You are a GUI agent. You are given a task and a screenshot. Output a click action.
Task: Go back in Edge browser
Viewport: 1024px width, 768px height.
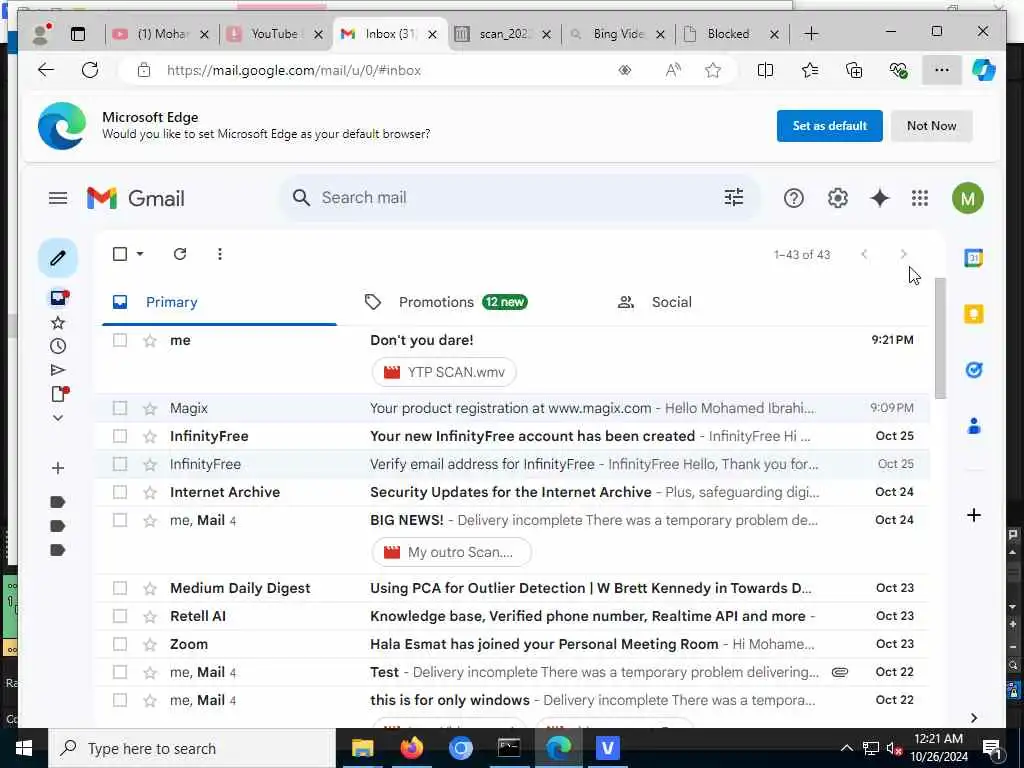coord(46,70)
